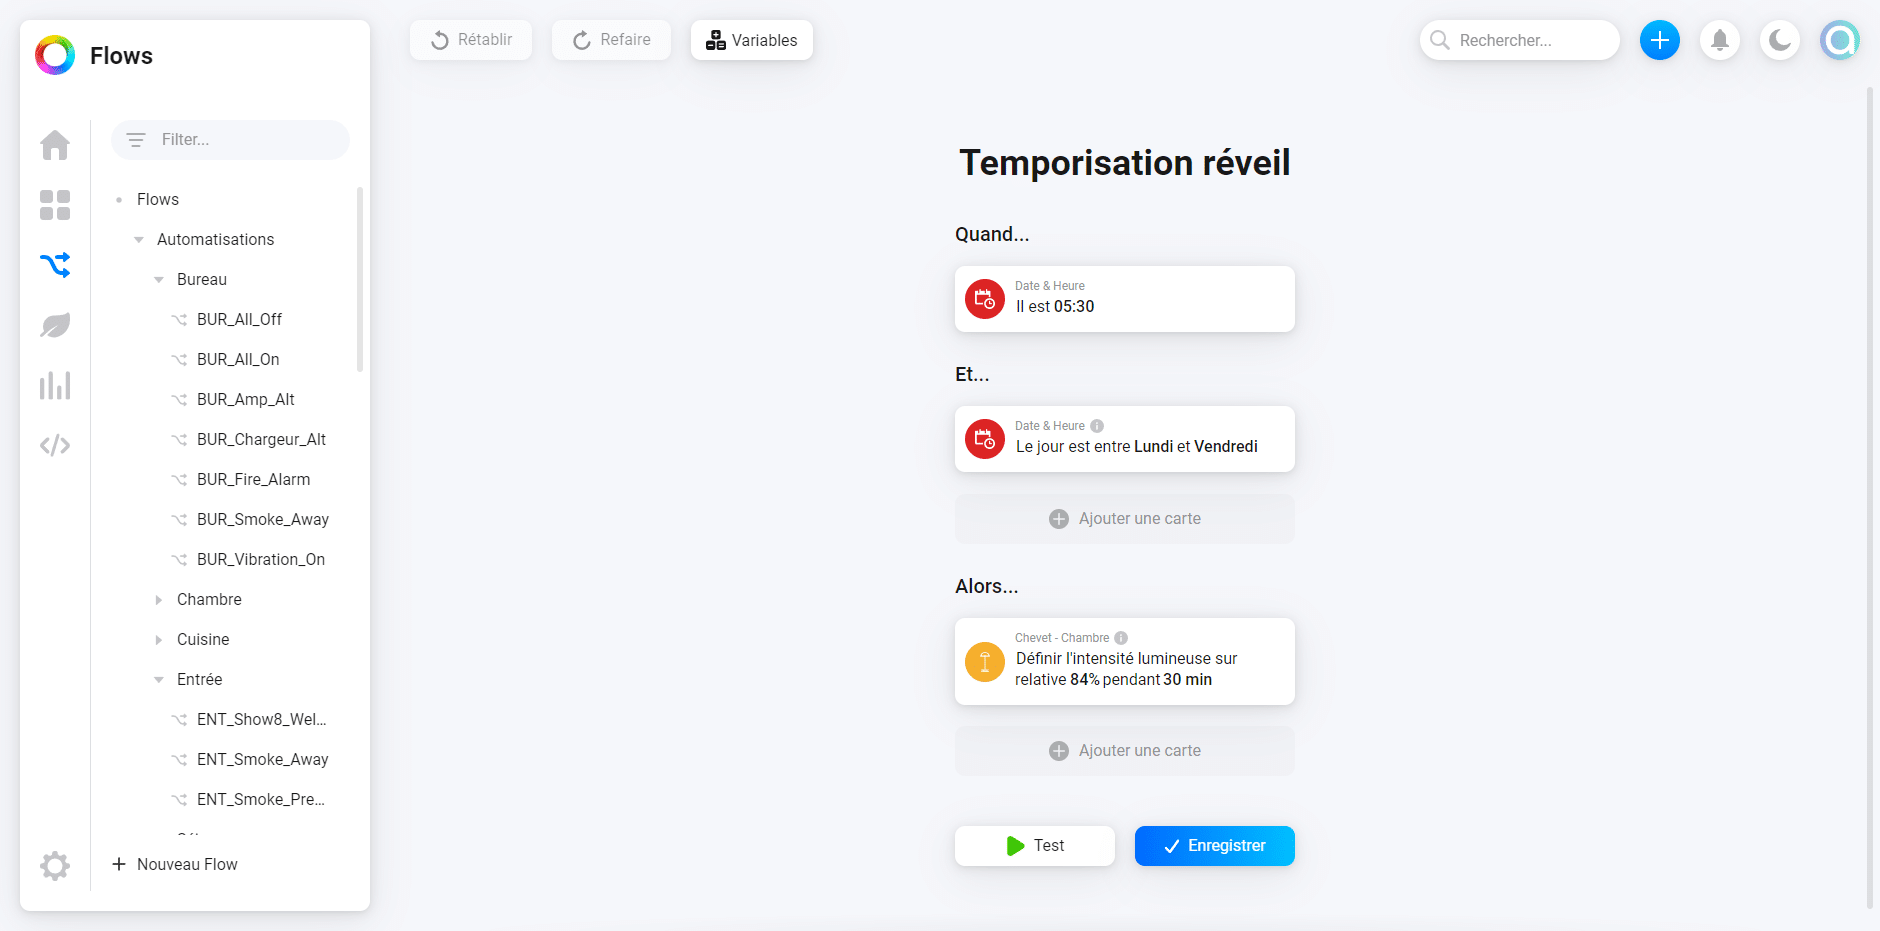Image resolution: width=1880 pixels, height=931 pixels.
Task: Click the Enregistrer button
Action: tap(1215, 846)
